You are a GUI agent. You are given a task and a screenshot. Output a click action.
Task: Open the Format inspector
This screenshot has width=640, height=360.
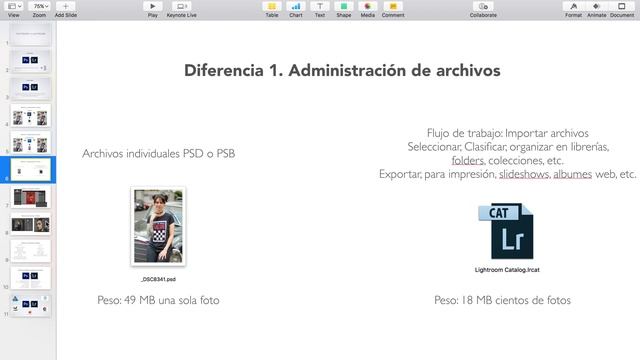(573, 7)
